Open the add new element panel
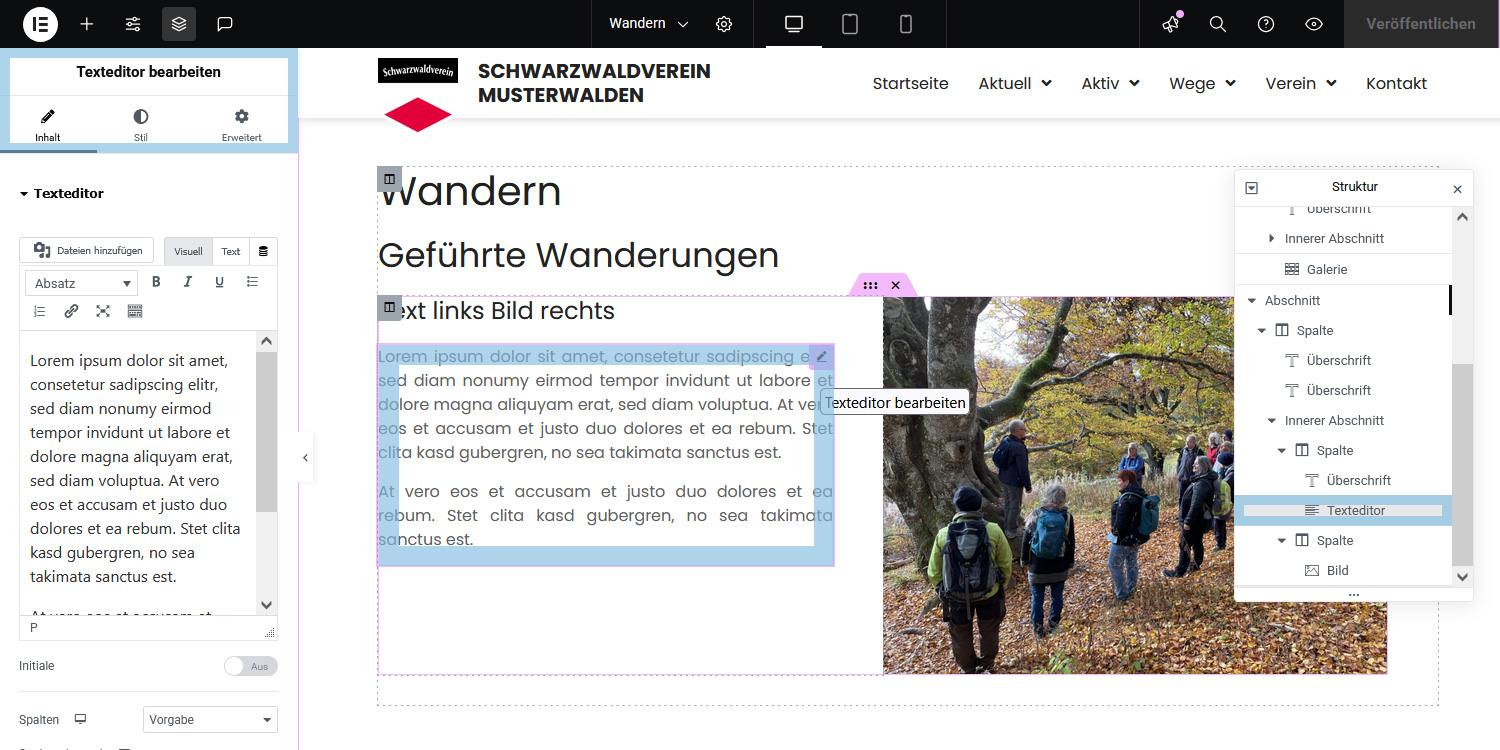This screenshot has height=750, width=1500. click(86, 23)
